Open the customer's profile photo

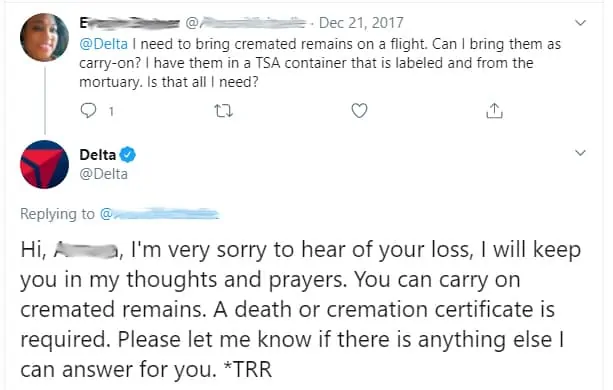point(45,37)
